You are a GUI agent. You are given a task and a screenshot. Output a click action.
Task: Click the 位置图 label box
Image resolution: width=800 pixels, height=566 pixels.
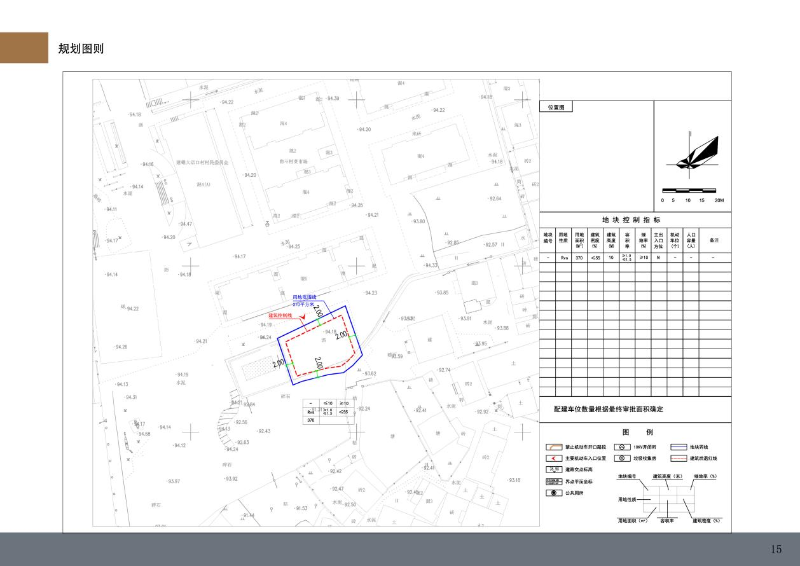556,106
